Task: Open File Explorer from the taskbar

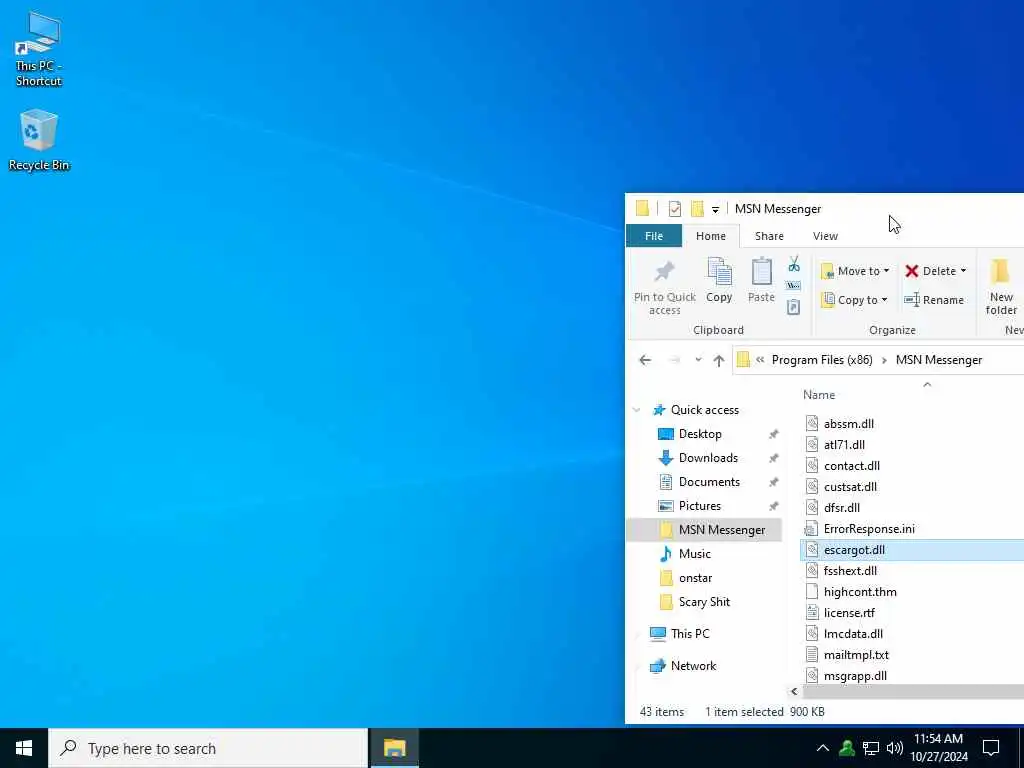Action: [394, 748]
